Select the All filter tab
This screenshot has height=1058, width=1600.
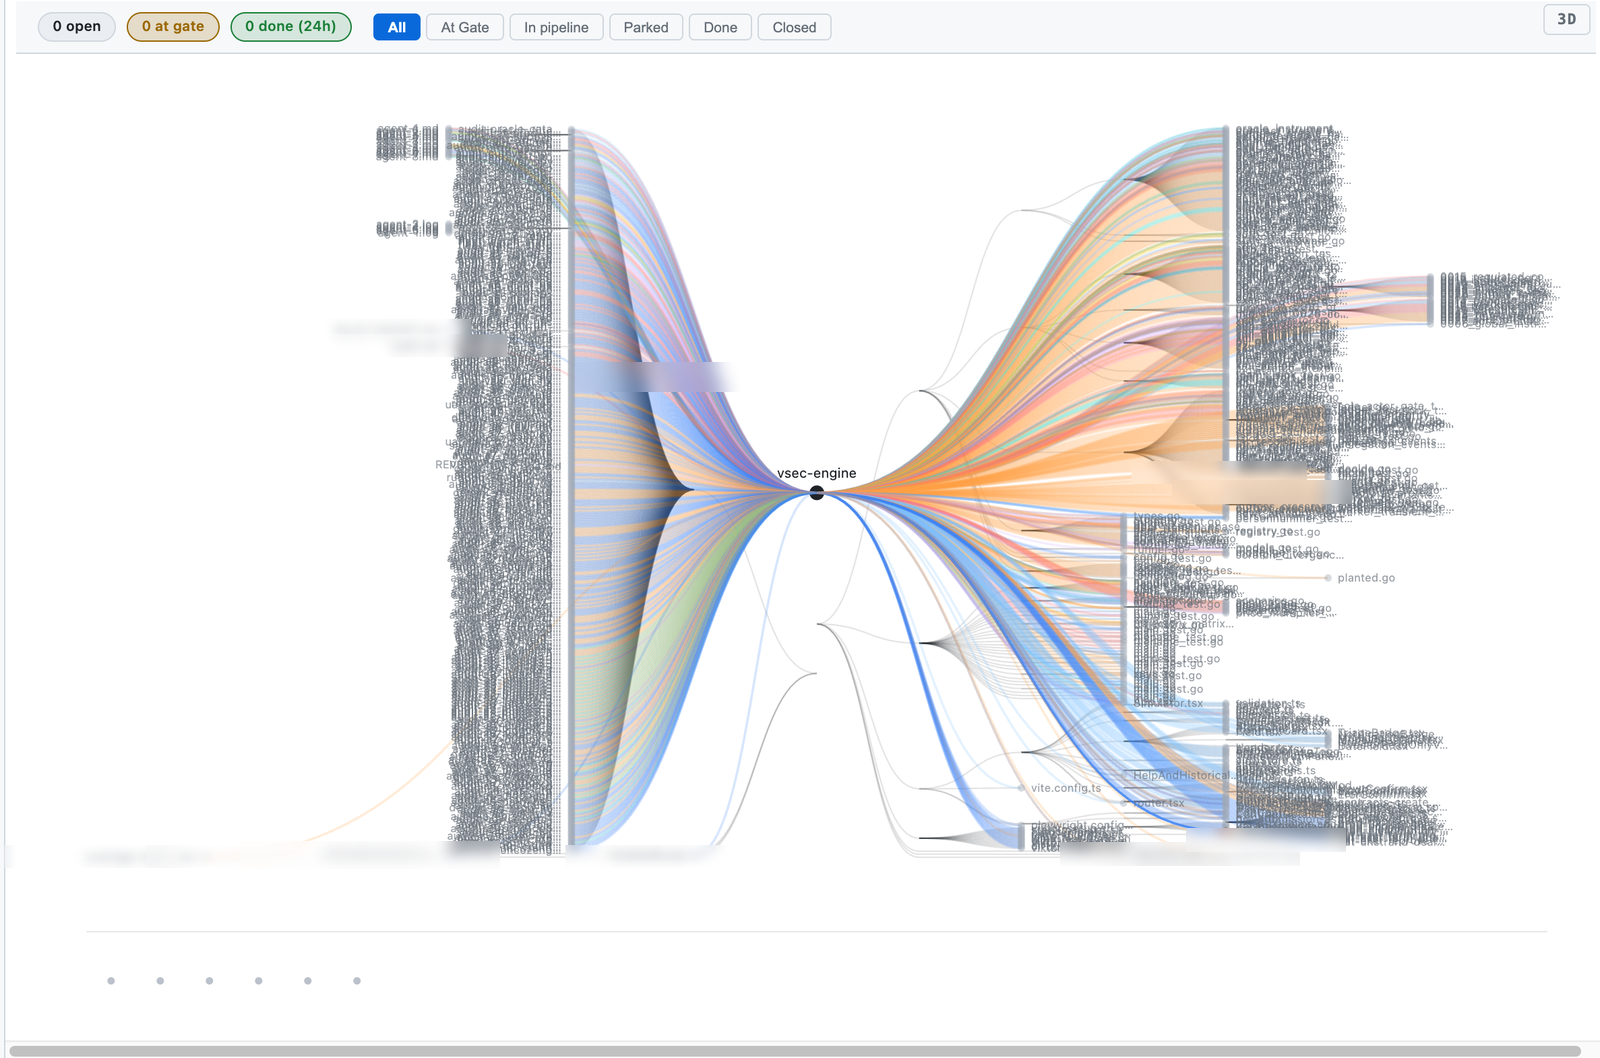point(397,27)
